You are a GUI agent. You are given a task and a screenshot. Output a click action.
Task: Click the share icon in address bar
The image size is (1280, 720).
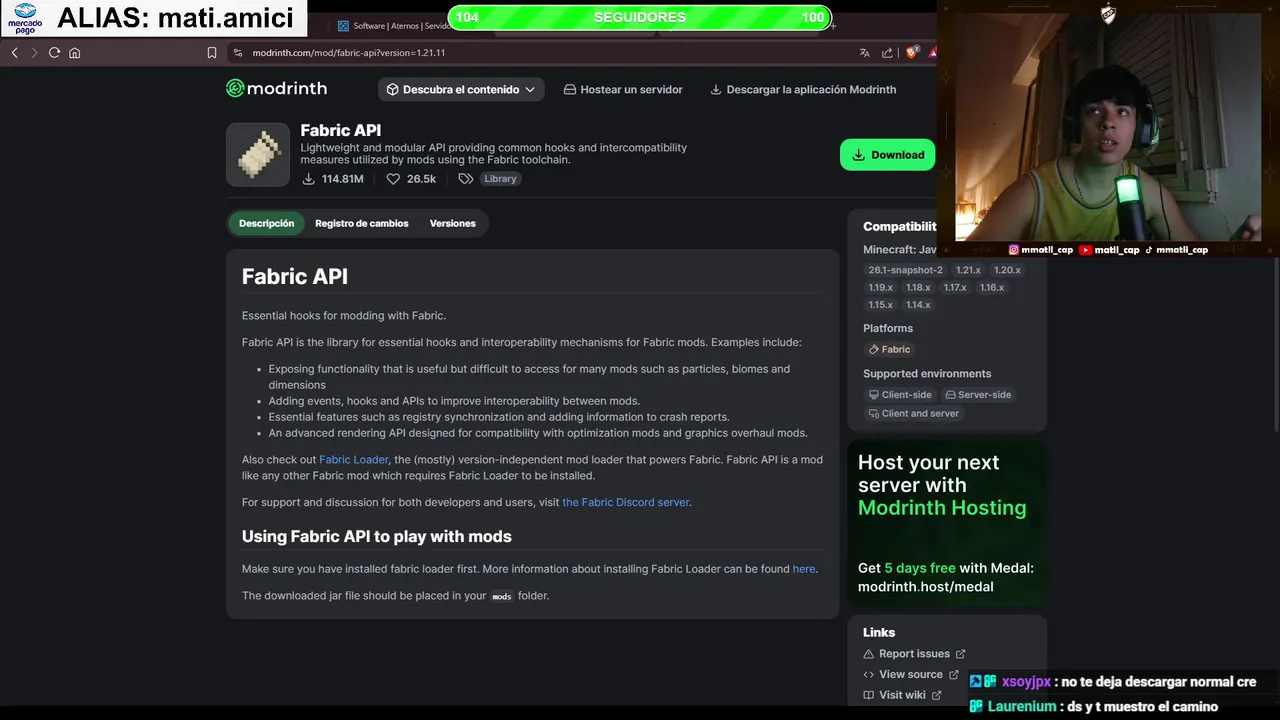tap(888, 53)
